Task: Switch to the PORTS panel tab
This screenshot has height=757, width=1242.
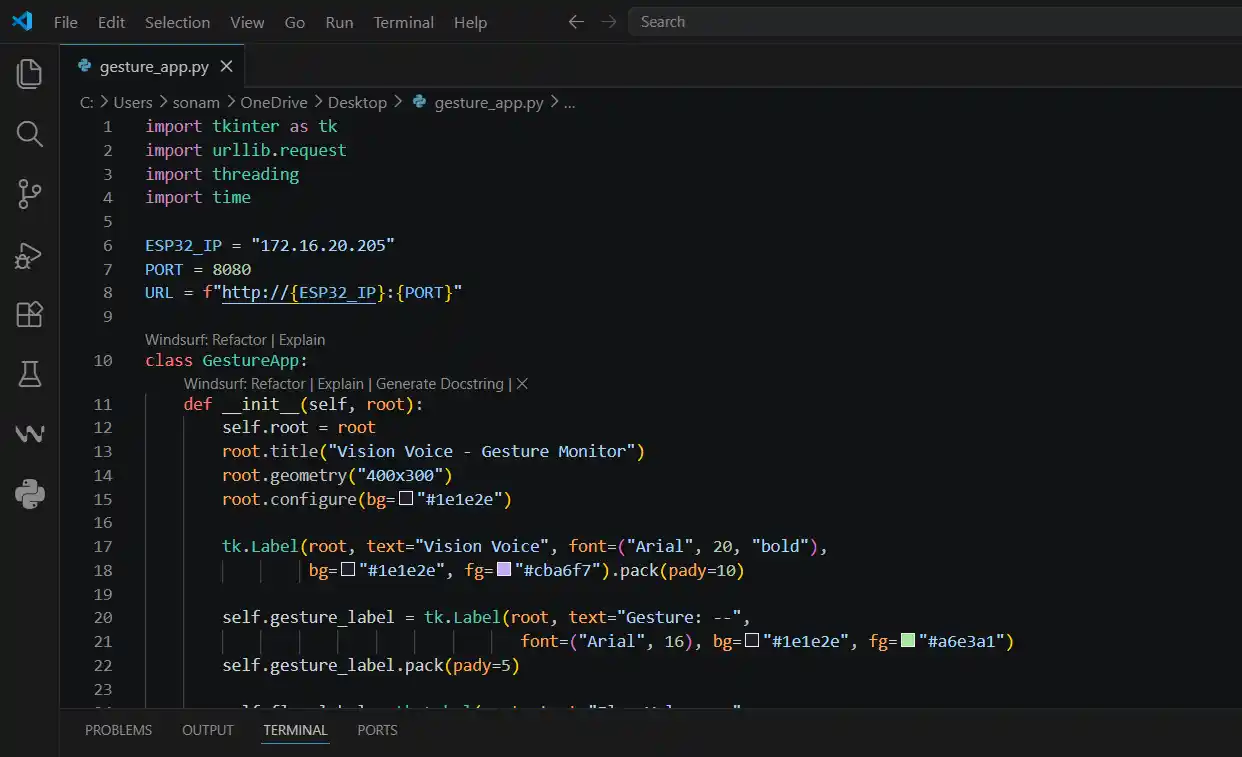Action: [x=377, y=730]
